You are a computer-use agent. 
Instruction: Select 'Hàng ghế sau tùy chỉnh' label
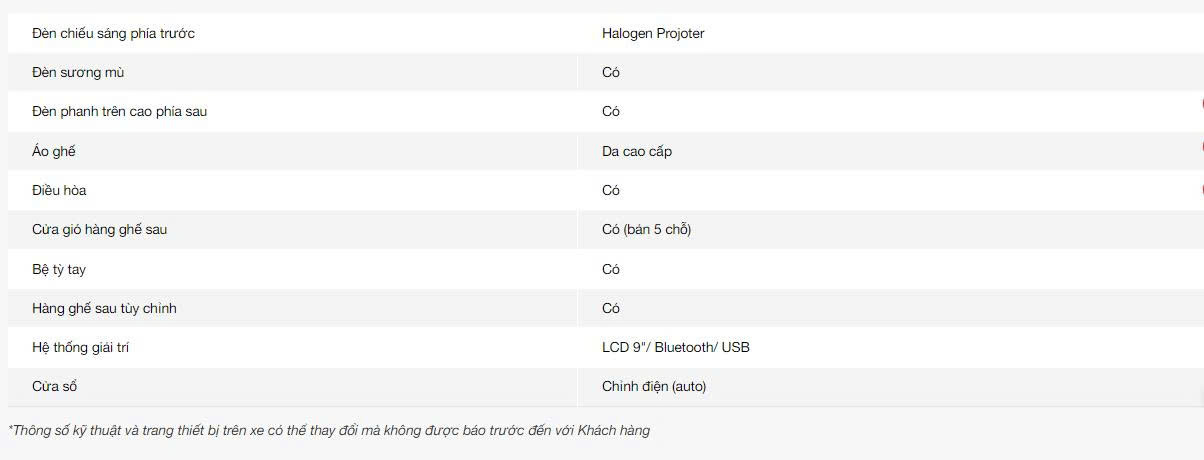(104, 308)
